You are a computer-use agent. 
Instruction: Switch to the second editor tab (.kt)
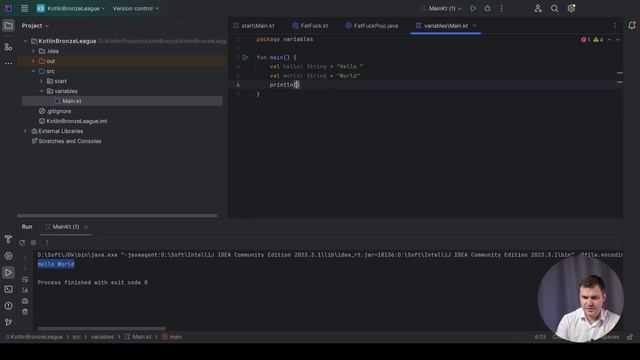click(310, 26)
